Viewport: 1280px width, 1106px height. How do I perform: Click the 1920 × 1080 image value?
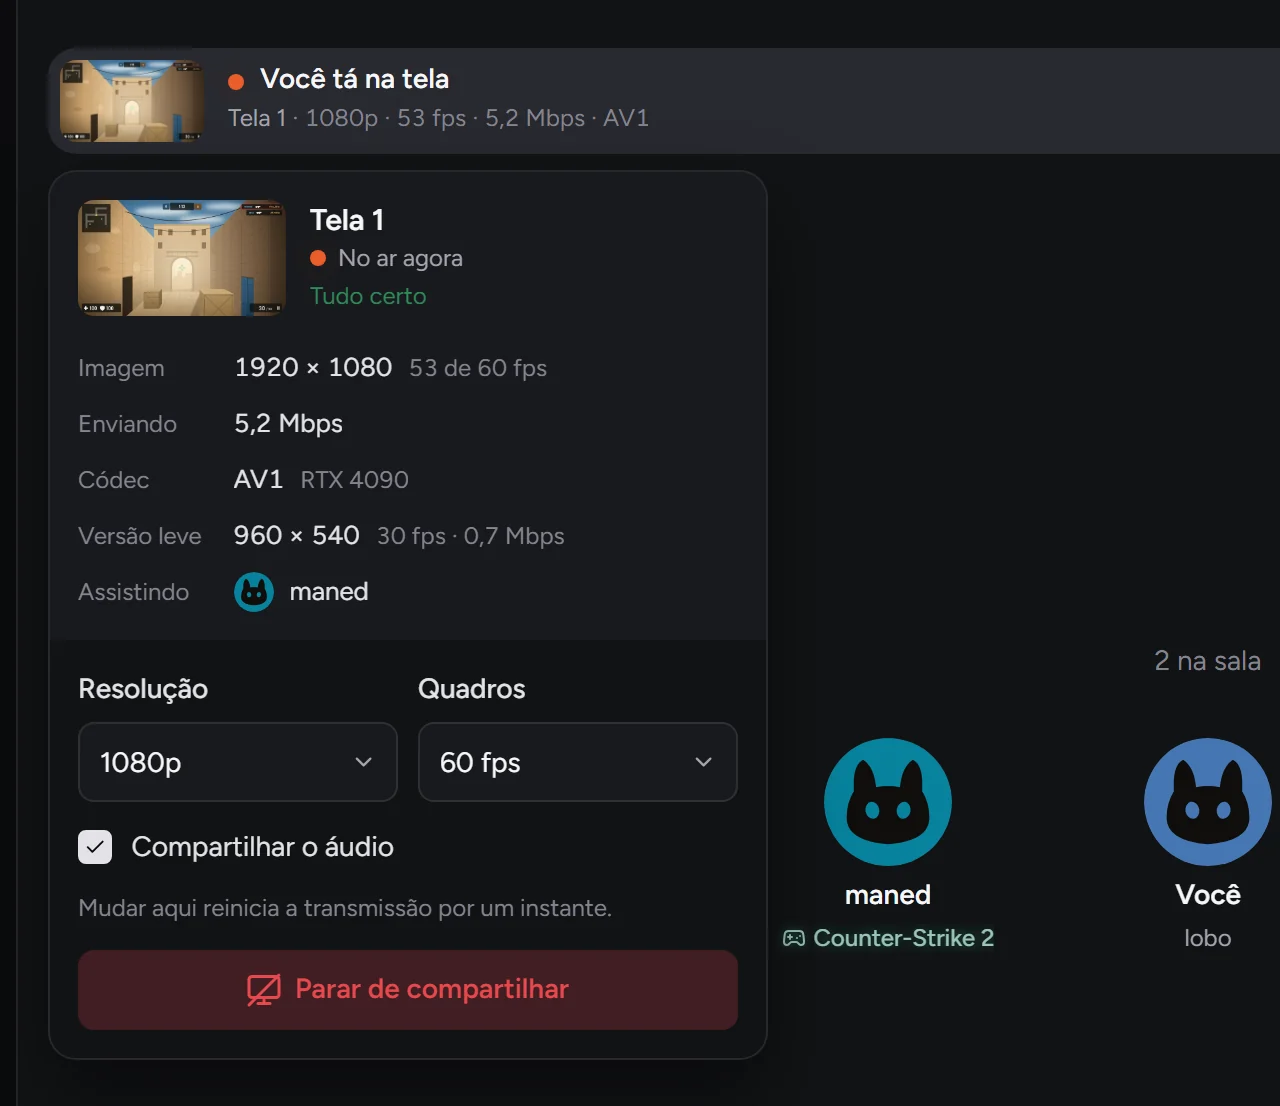[x=313, y=367]
